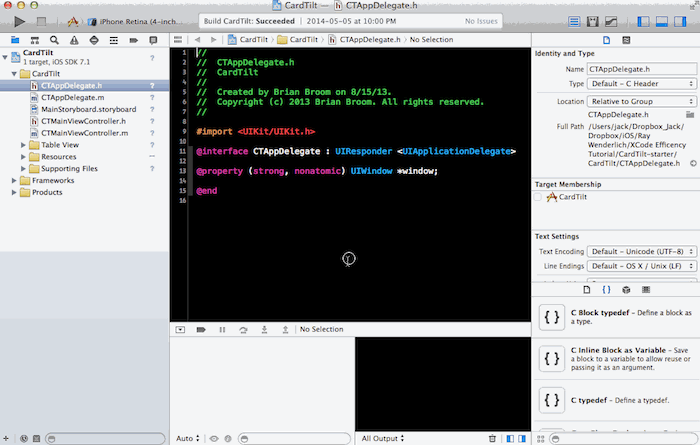Hide the Utilities pane
Screen dimensions: 700x445
tap(680, 21)
